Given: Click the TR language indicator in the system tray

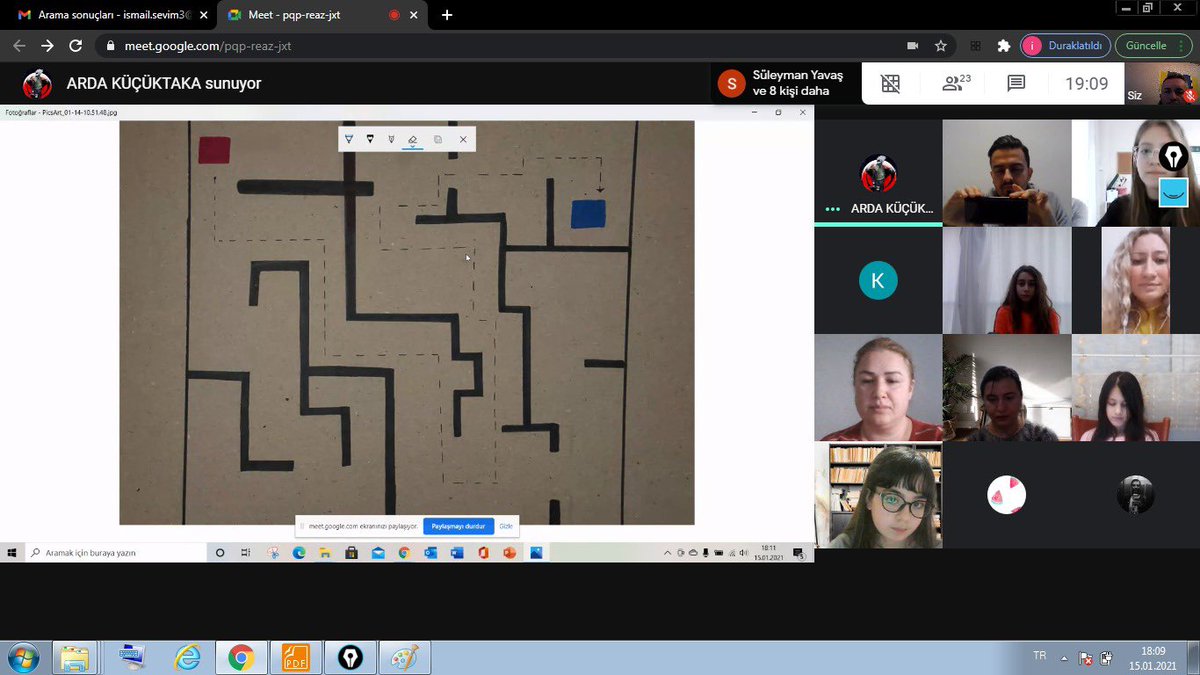Looking at the screenshot, I should click(x=1040, y=656).
